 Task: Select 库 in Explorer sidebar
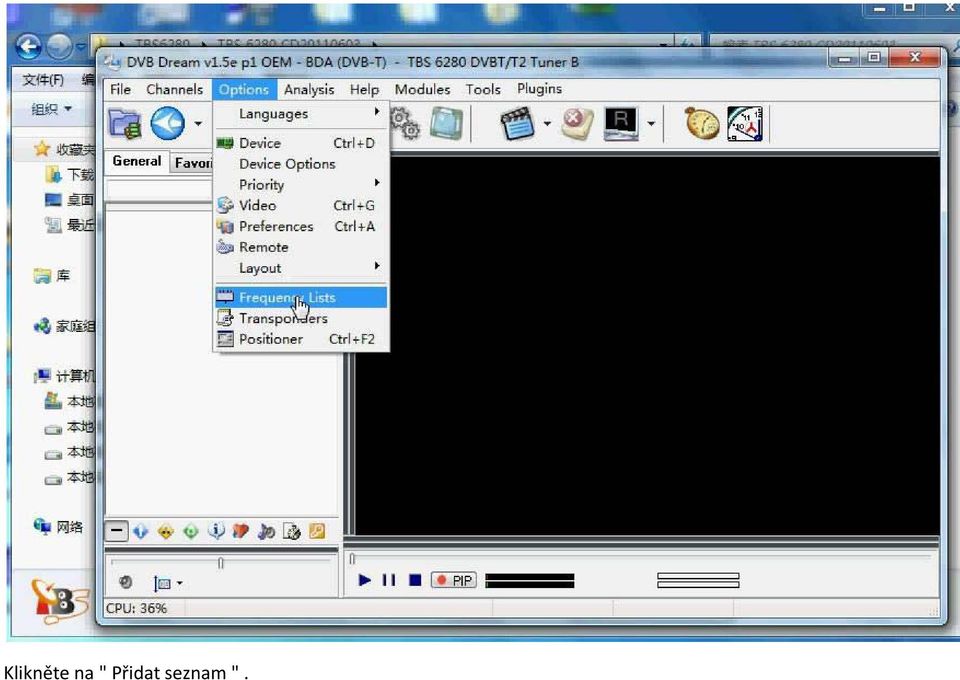coord(52,276)
